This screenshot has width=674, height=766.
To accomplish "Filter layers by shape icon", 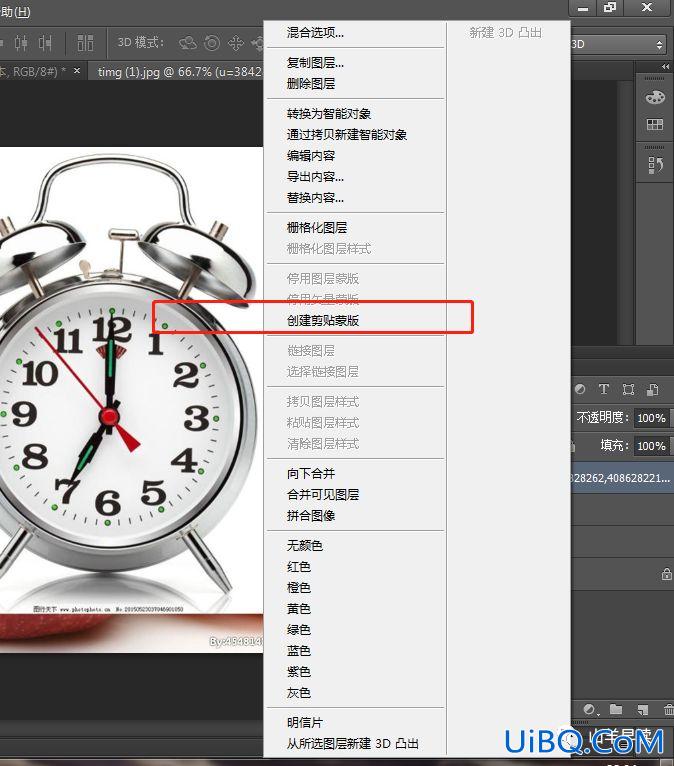I will [628, 389].
